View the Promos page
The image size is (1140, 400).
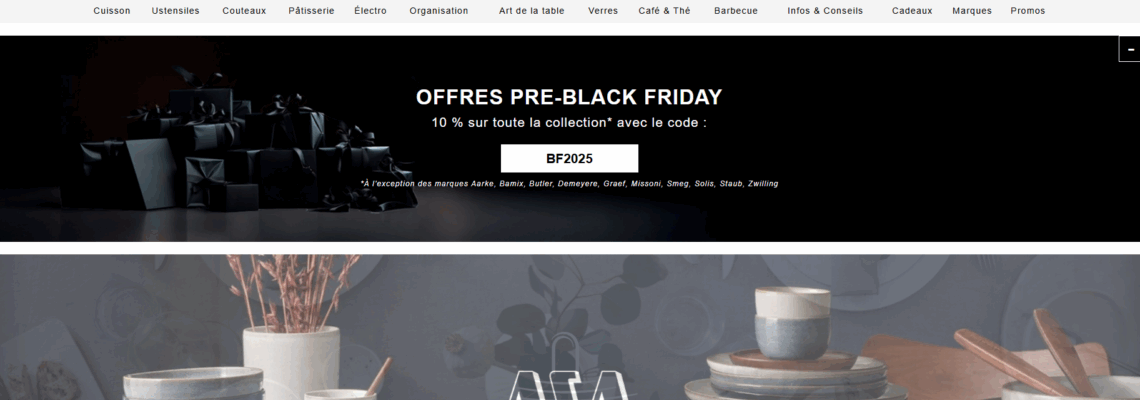1028,11
